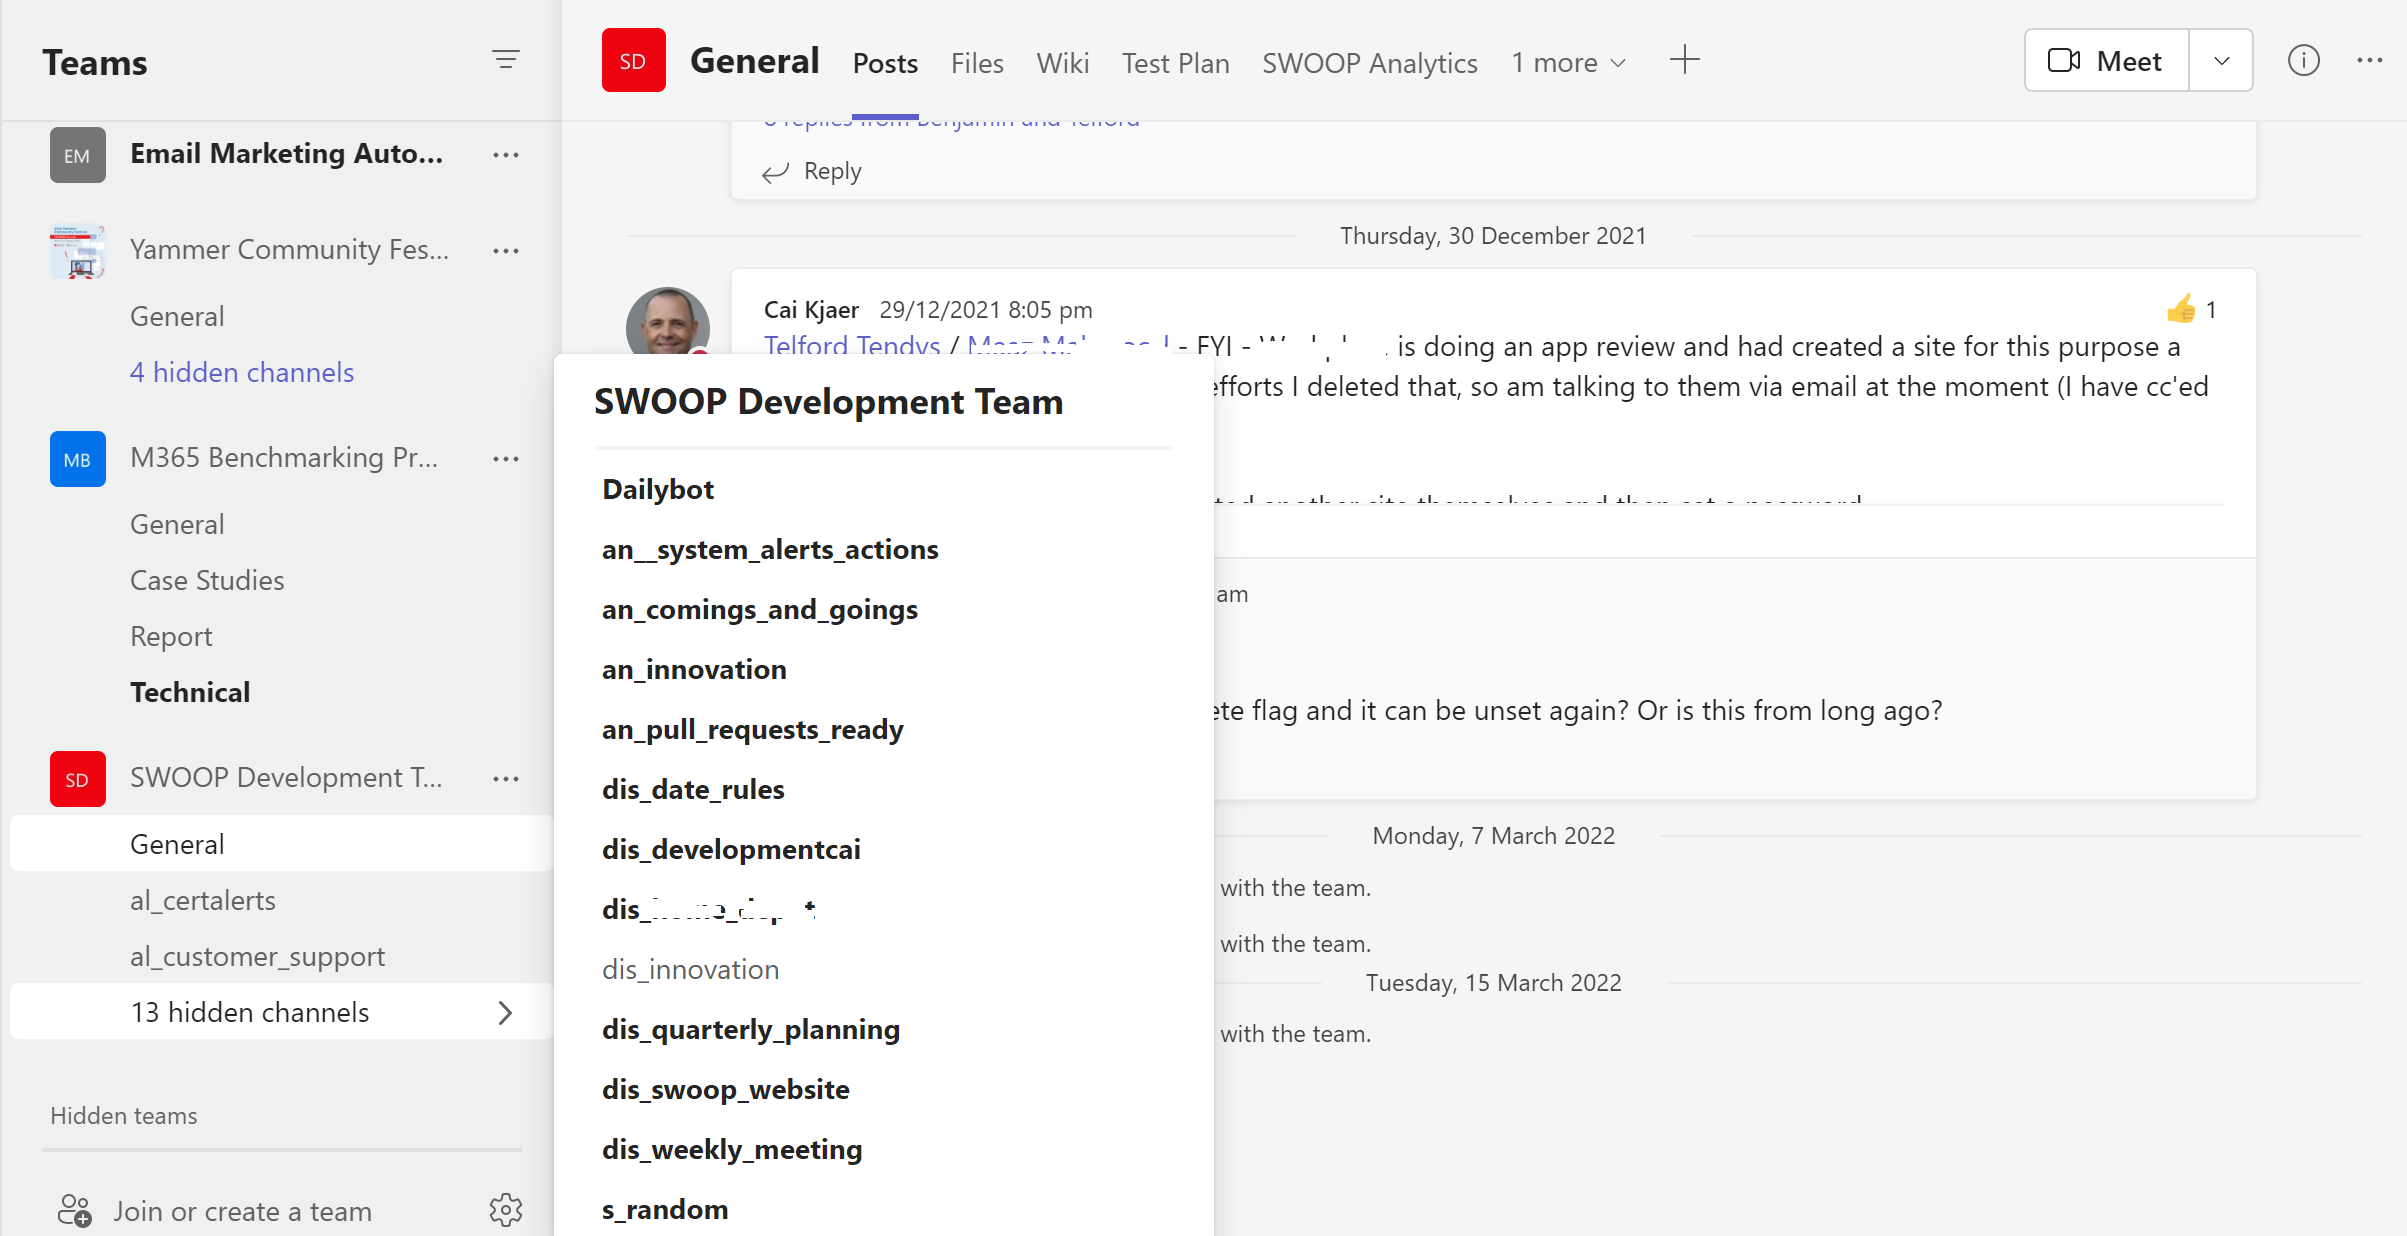Screen dimensions: 2407x1236
Task: Open the Test Plan tab
Action: point(1175,63)
